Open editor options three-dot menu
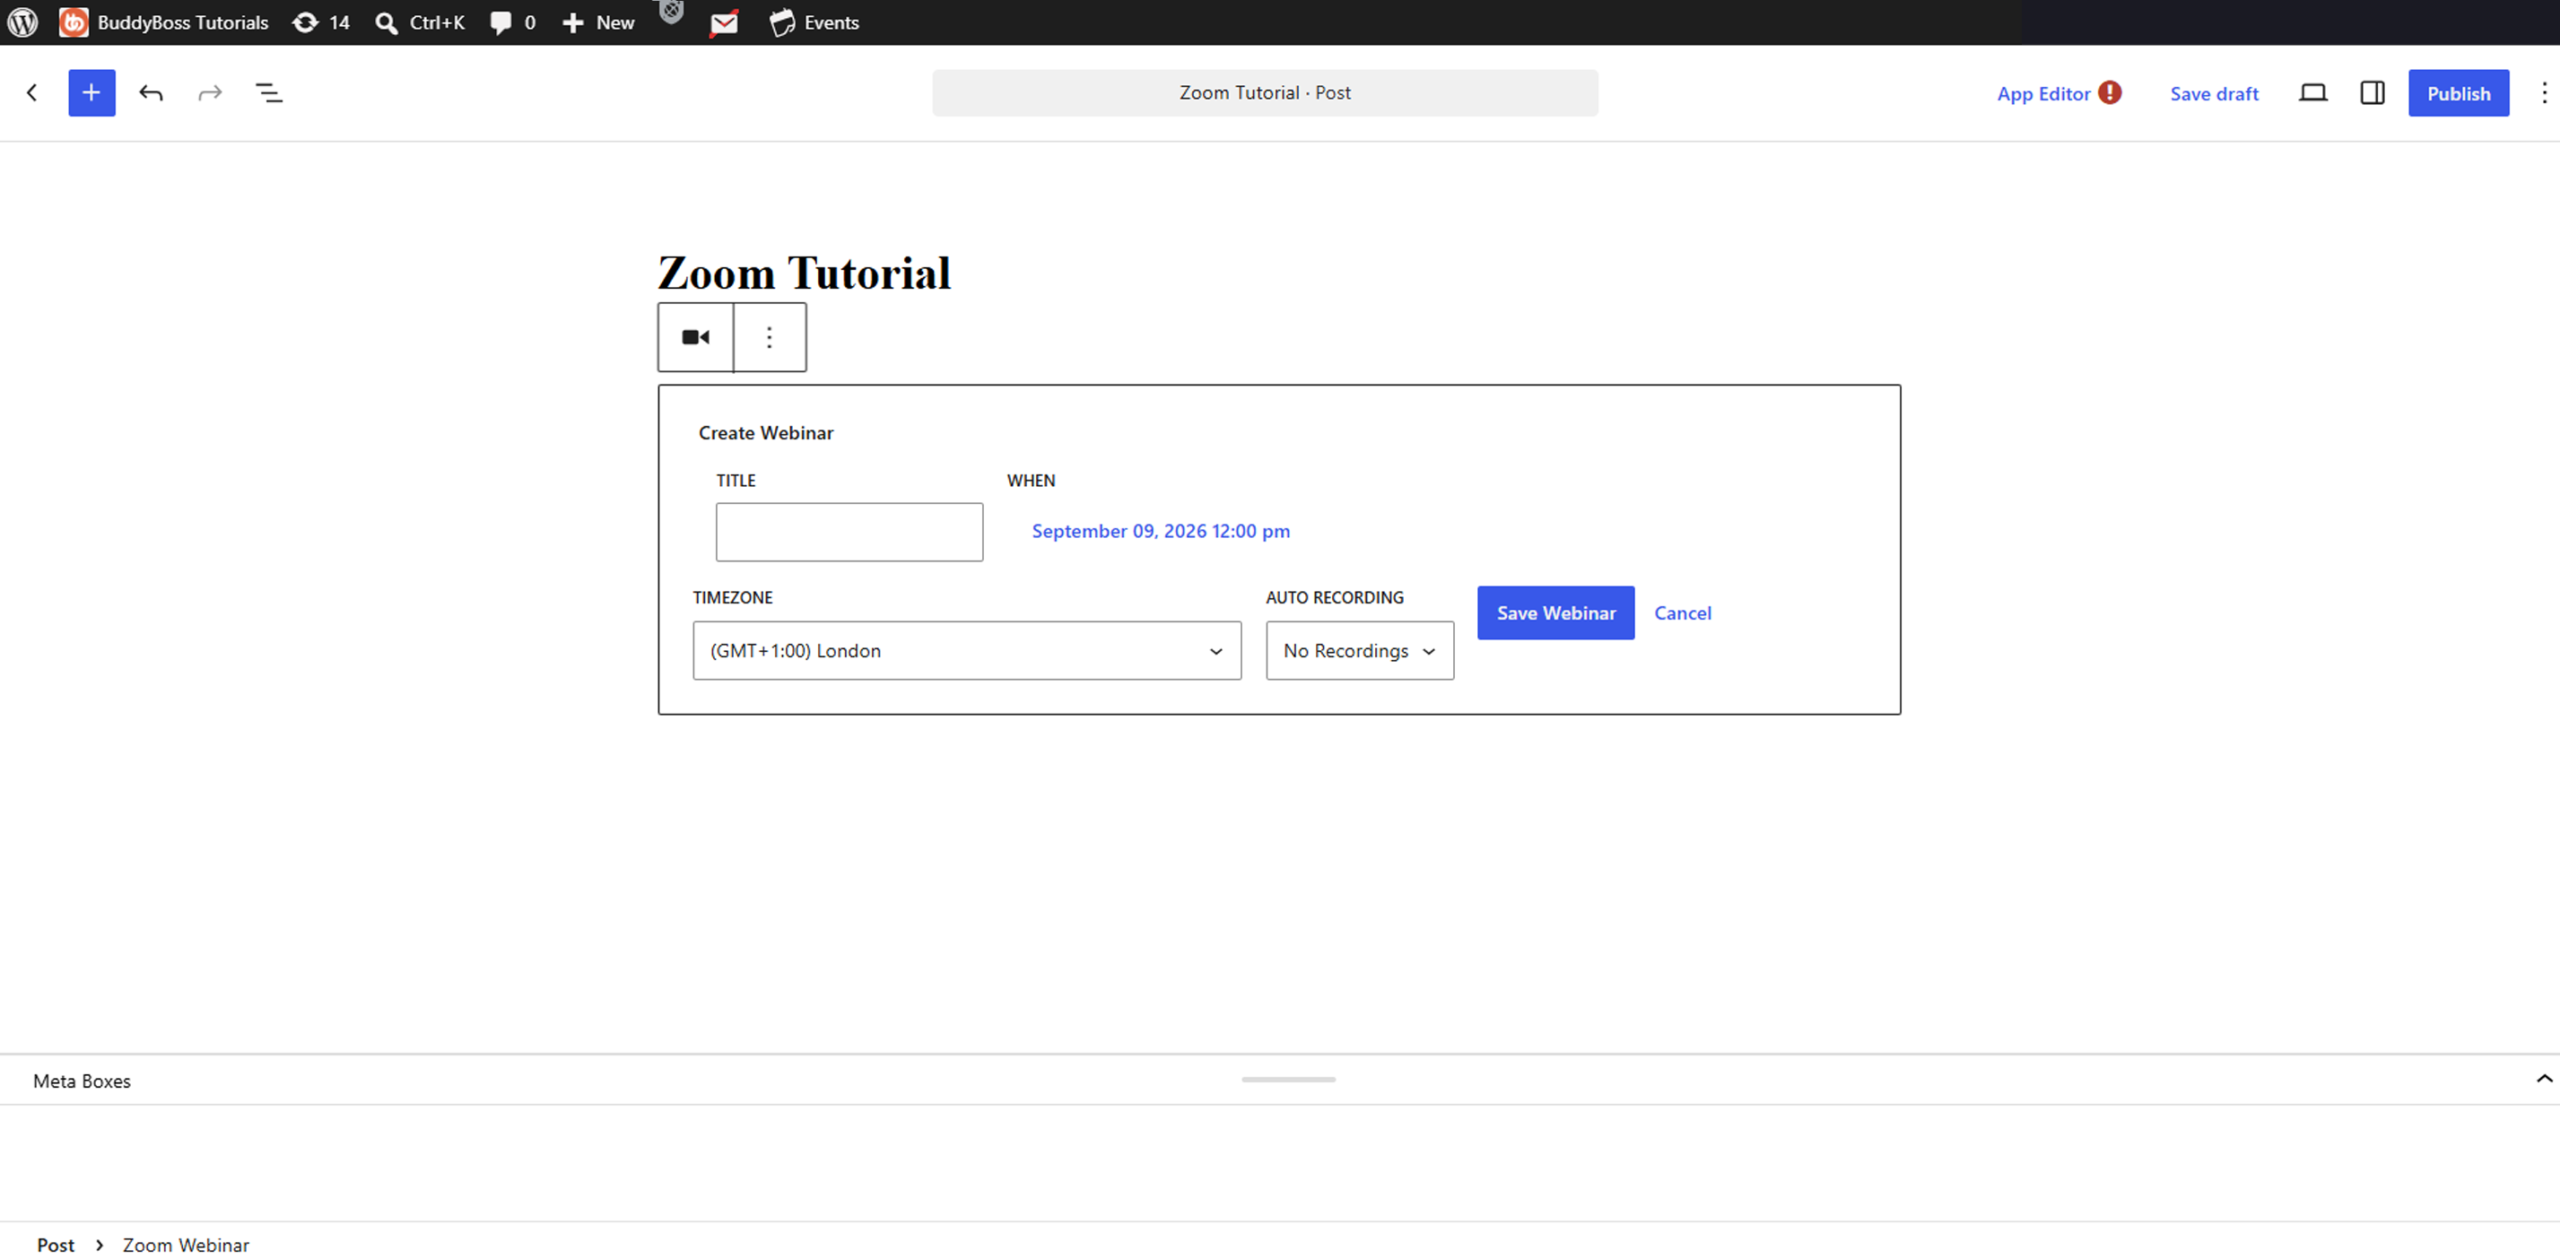This screenshot has height=1259, width=2560. pos(2544,93)
